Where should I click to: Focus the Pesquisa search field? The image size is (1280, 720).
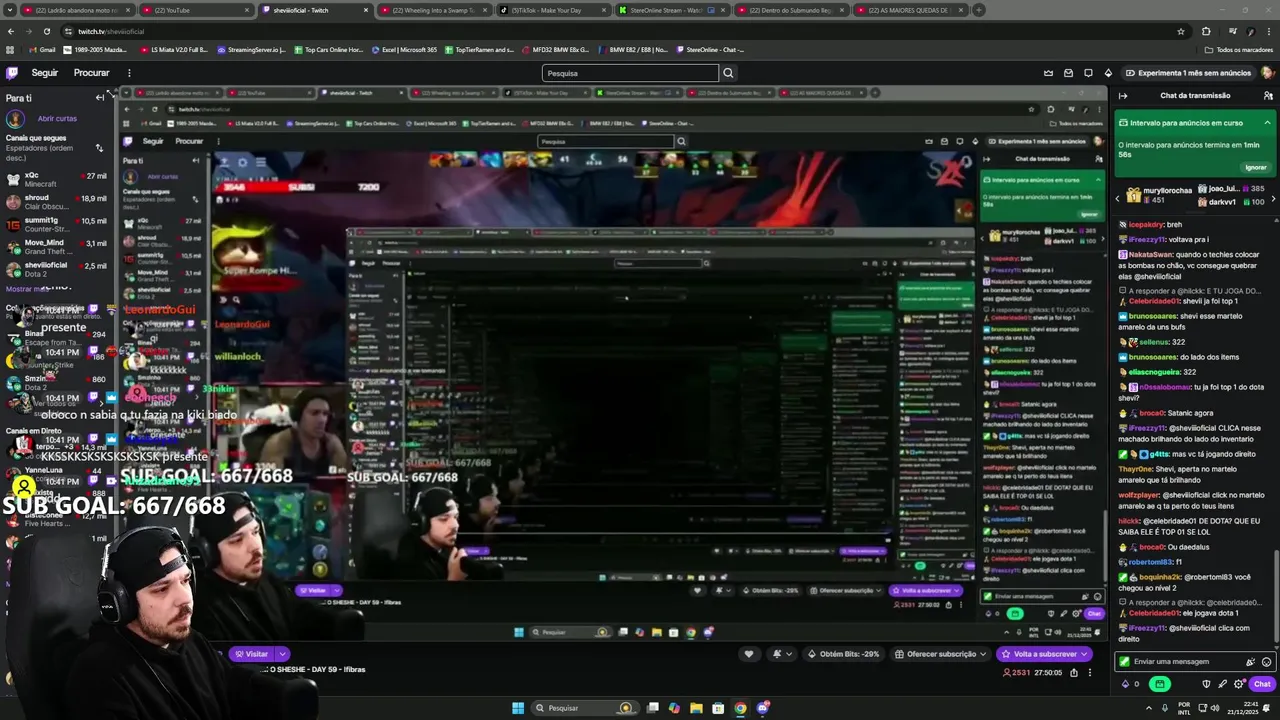[x=630, y=73]
